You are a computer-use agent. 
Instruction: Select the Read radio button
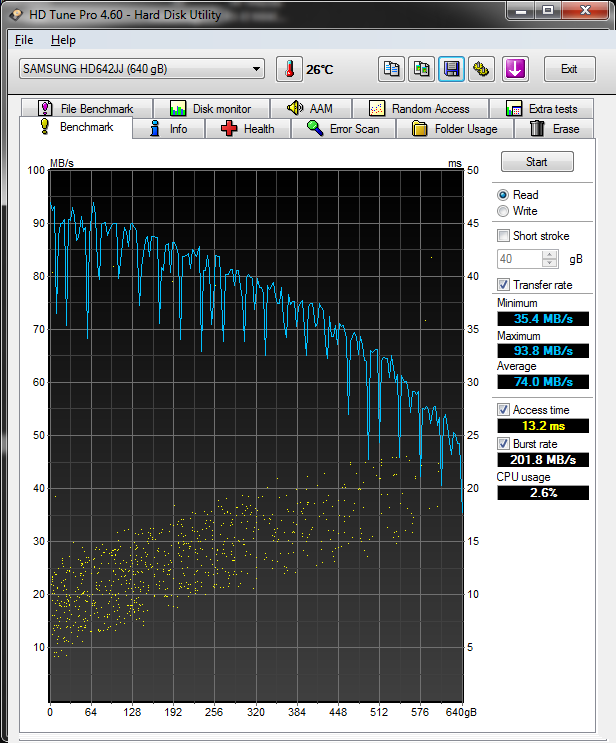coord(503,195)
